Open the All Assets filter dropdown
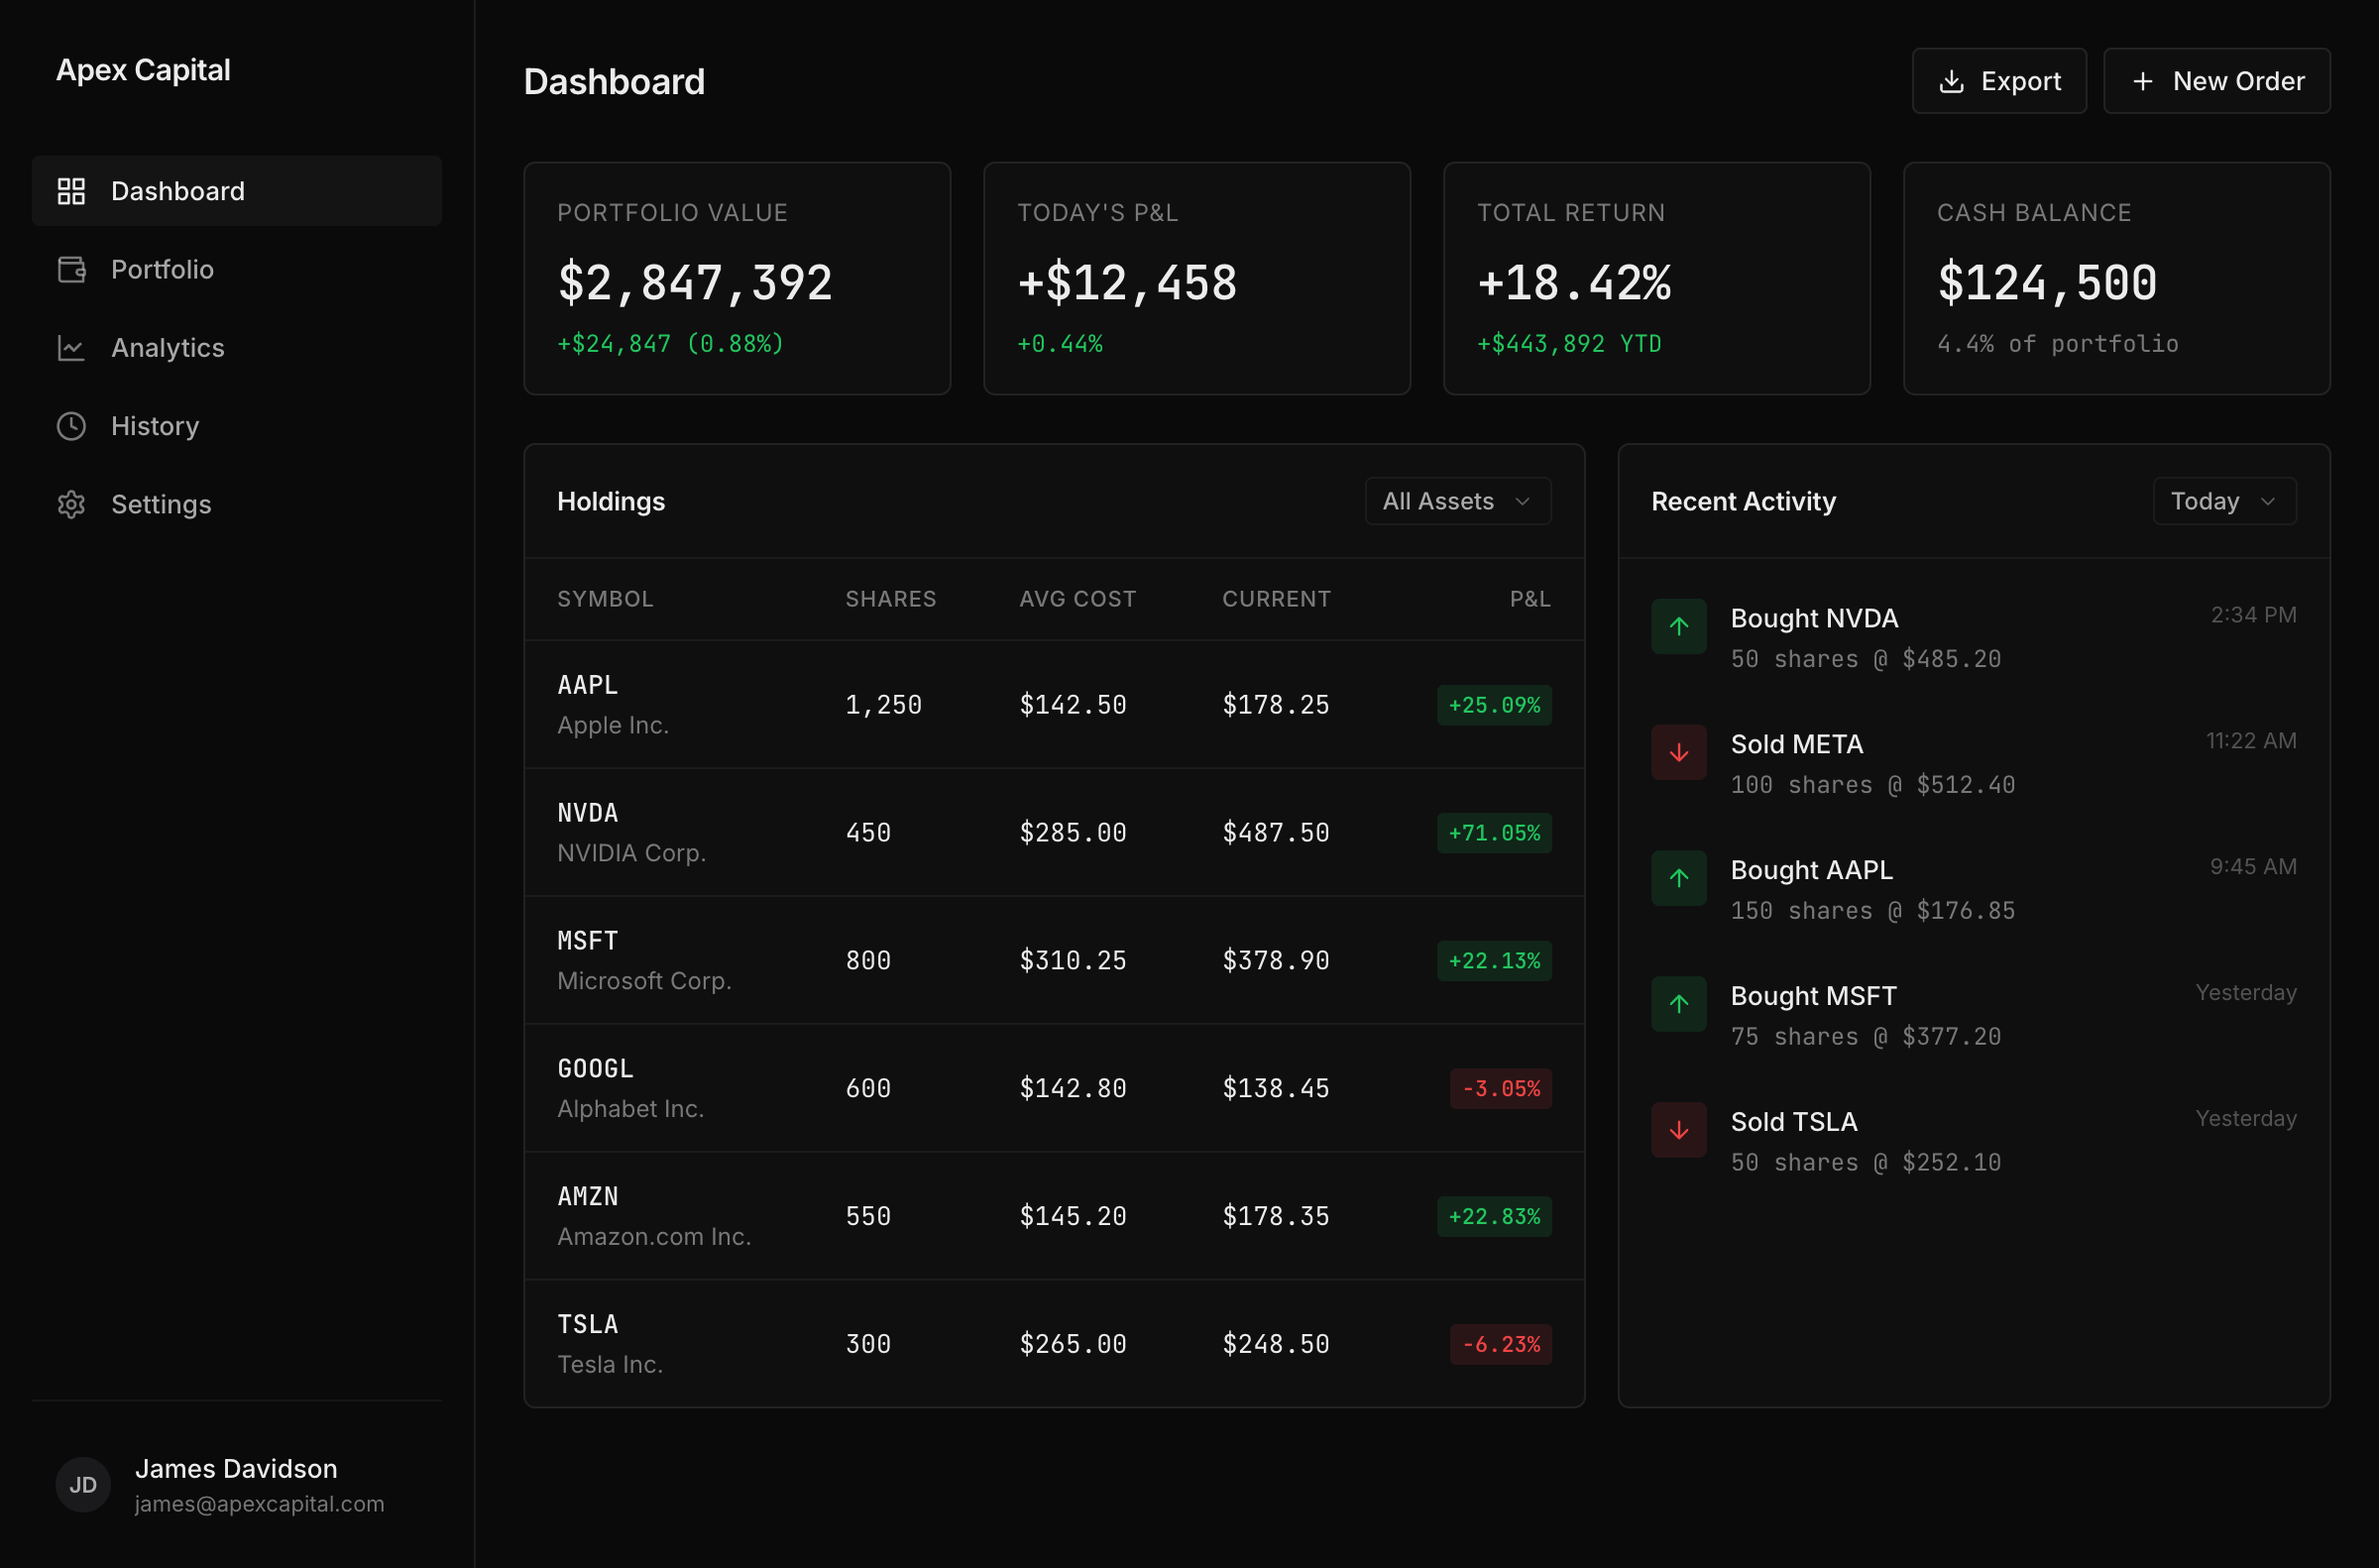Image resolution: width=2379 pixels, height=1568 pixels. tap(1457, 501)
